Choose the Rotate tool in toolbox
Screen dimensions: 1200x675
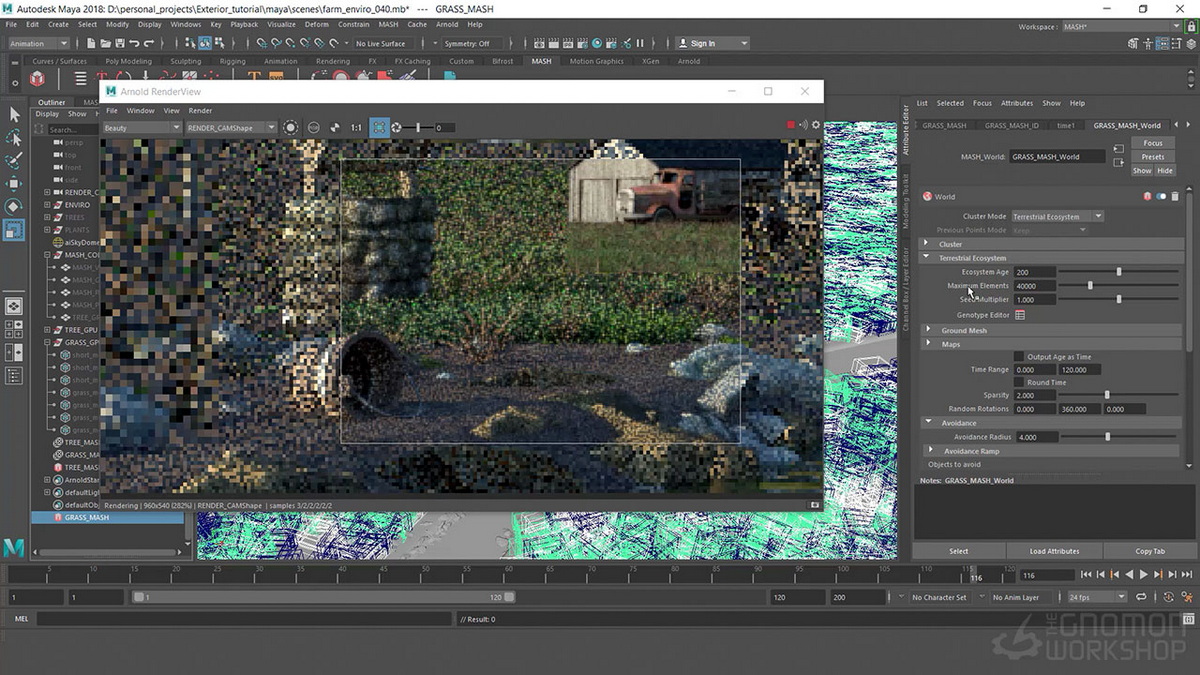pyautogui.click(x=14, y=207)
